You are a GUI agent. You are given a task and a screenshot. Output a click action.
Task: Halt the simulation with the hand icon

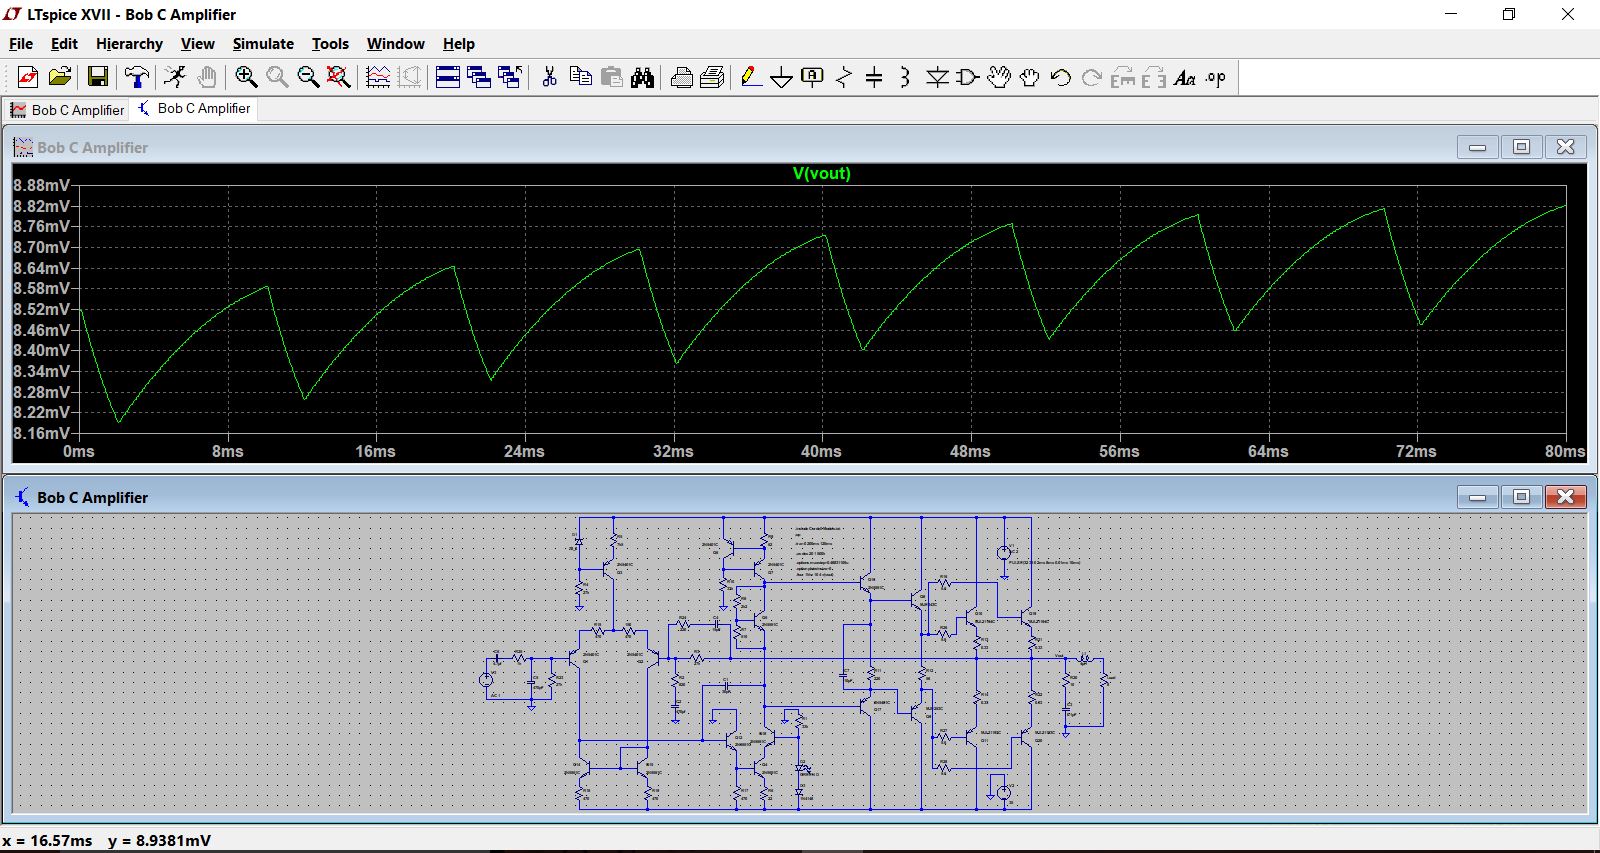pyautogui.click(x=207, y=77)
